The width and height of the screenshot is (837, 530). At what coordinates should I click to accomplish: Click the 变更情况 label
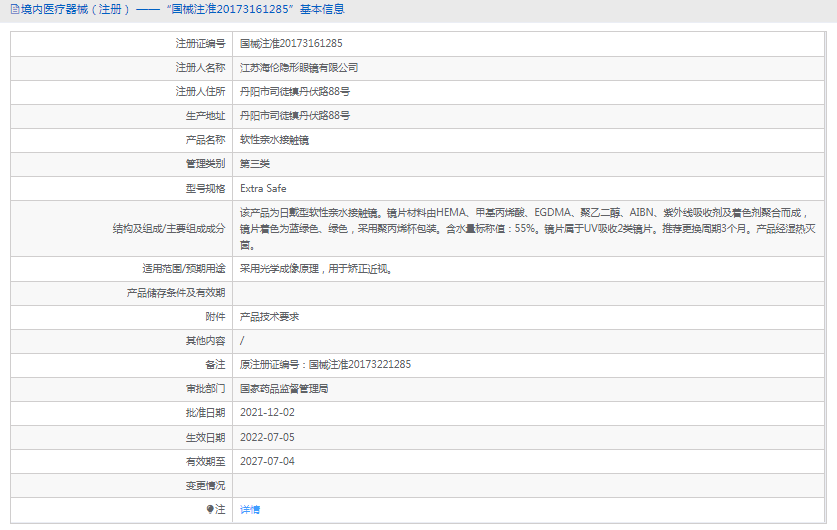click(x=206, y=486)
